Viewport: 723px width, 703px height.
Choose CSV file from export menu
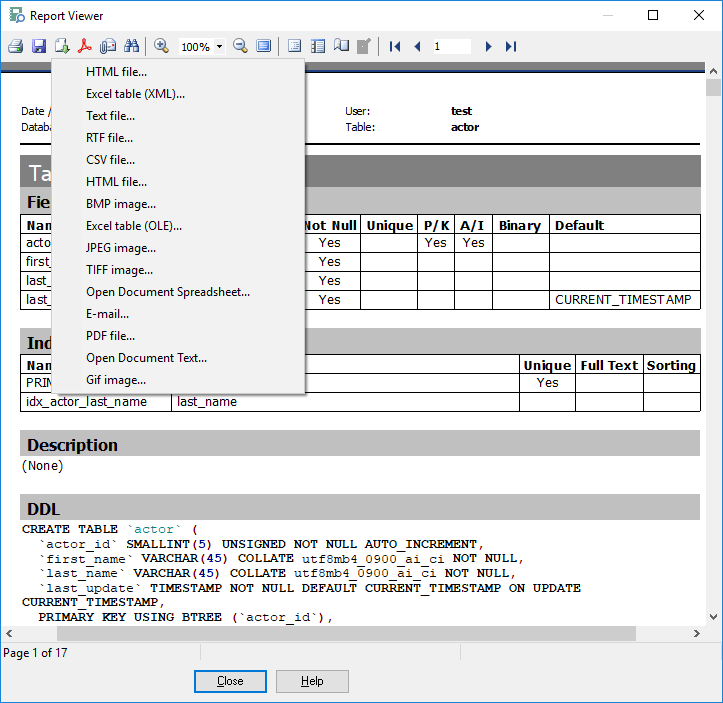pyautogui.click(x=110, y=160)
